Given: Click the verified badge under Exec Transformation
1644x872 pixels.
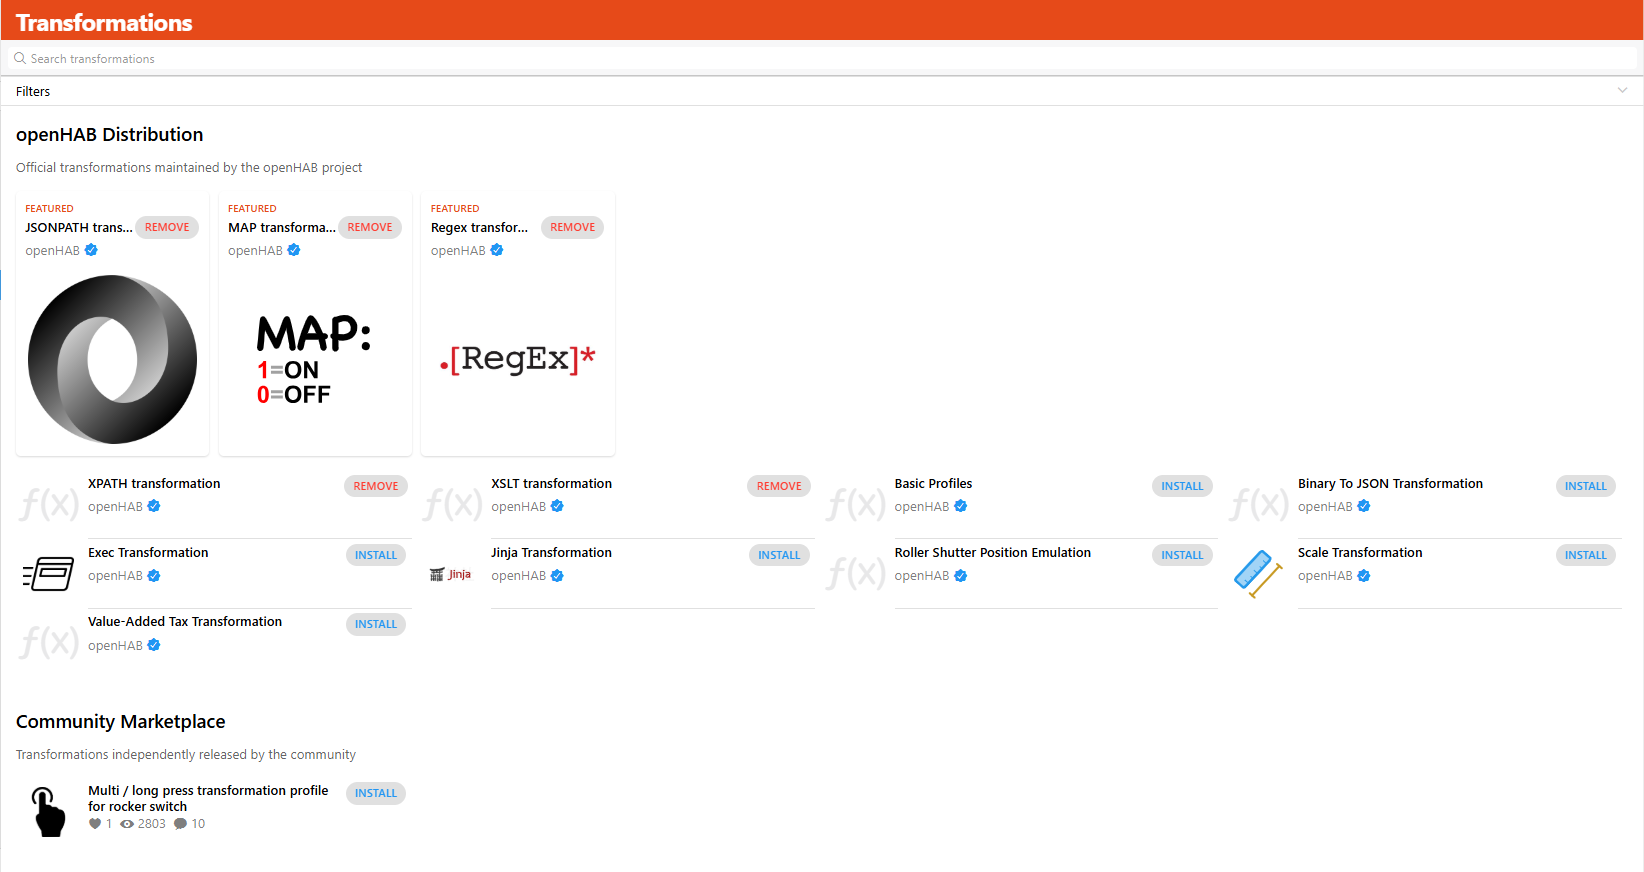Looking at the screenshot, I should pyautogui.click(x=154, y=575).
